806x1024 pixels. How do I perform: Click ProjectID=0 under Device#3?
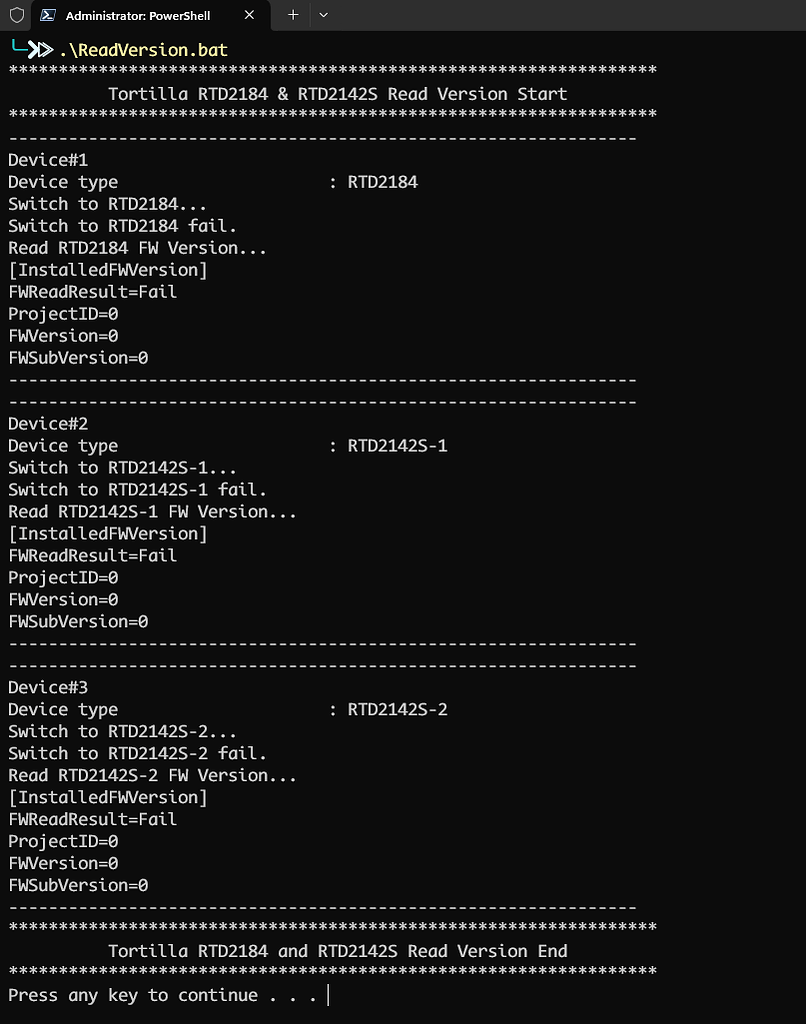pyautogui.click(x=62, y=841)
